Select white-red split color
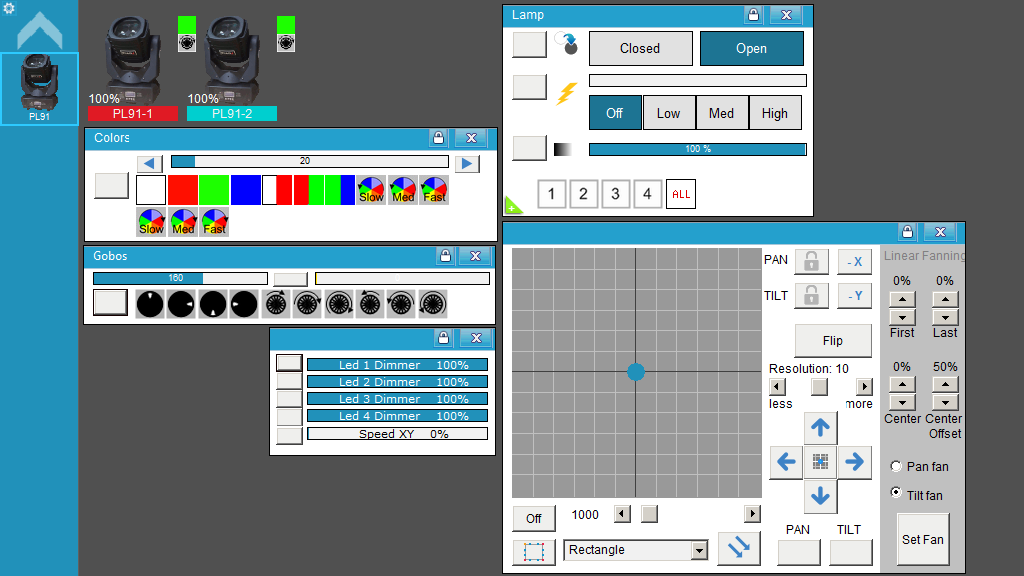The image size is (1024, 576). pyautogui.click(x=277, y=190)
